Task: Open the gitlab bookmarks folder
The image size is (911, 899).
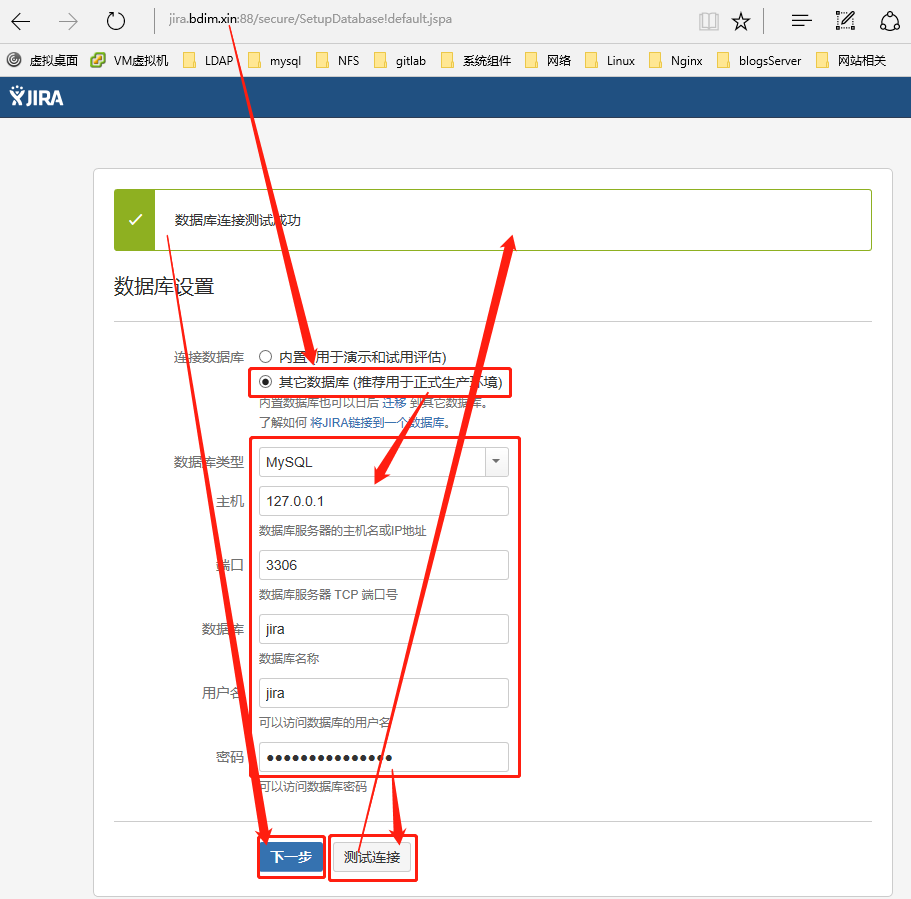Action: click(400, 61)
